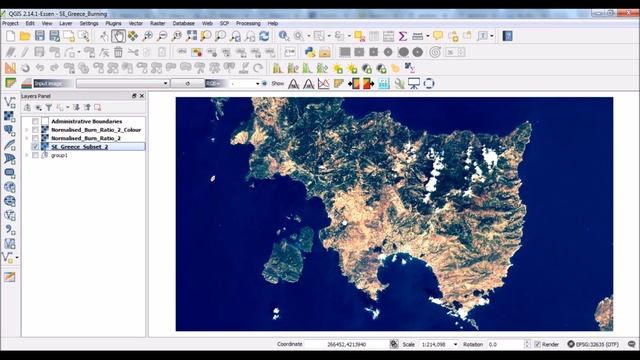Open the Layer menu

click(x=65, y=23)
